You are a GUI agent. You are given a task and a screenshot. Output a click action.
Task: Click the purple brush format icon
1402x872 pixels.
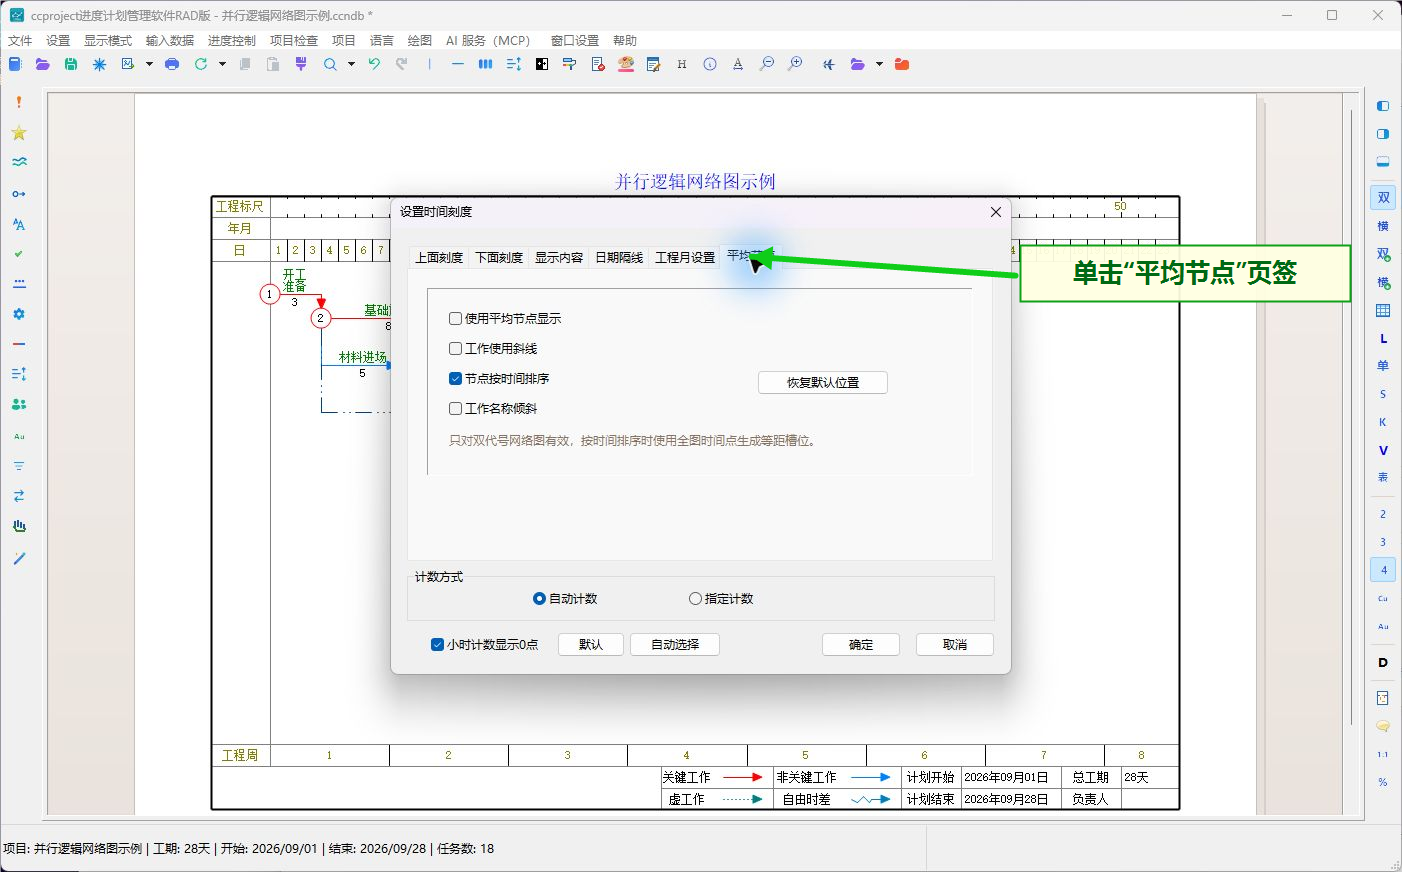point(301,64)
